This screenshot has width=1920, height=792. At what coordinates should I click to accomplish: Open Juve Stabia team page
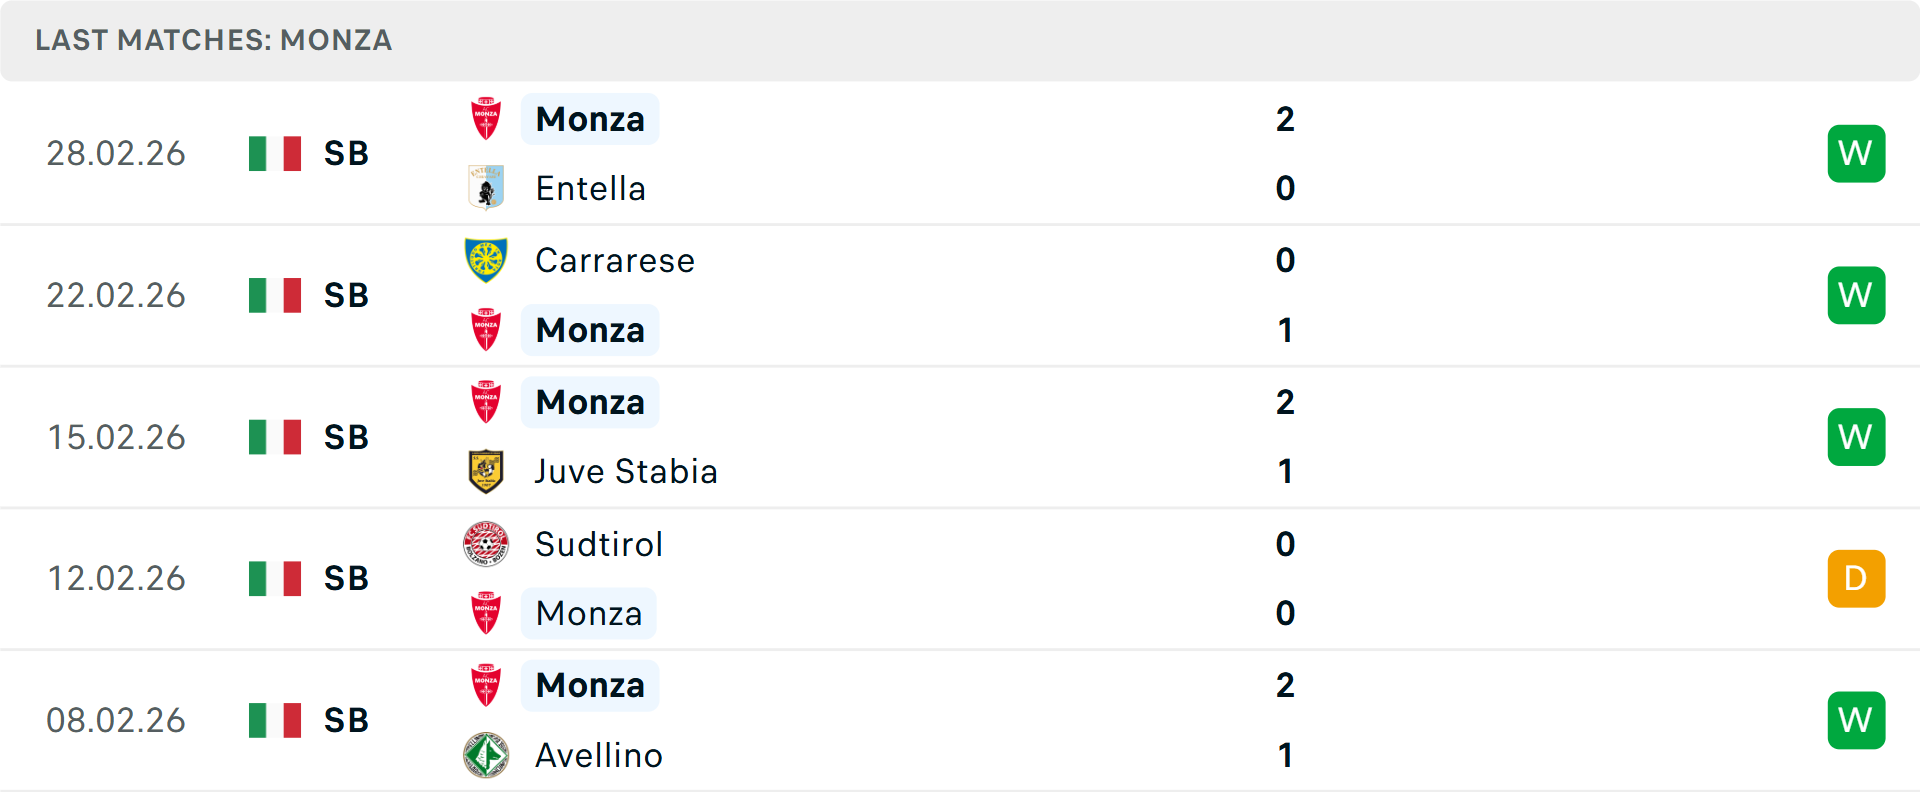(x=626, y=471)
